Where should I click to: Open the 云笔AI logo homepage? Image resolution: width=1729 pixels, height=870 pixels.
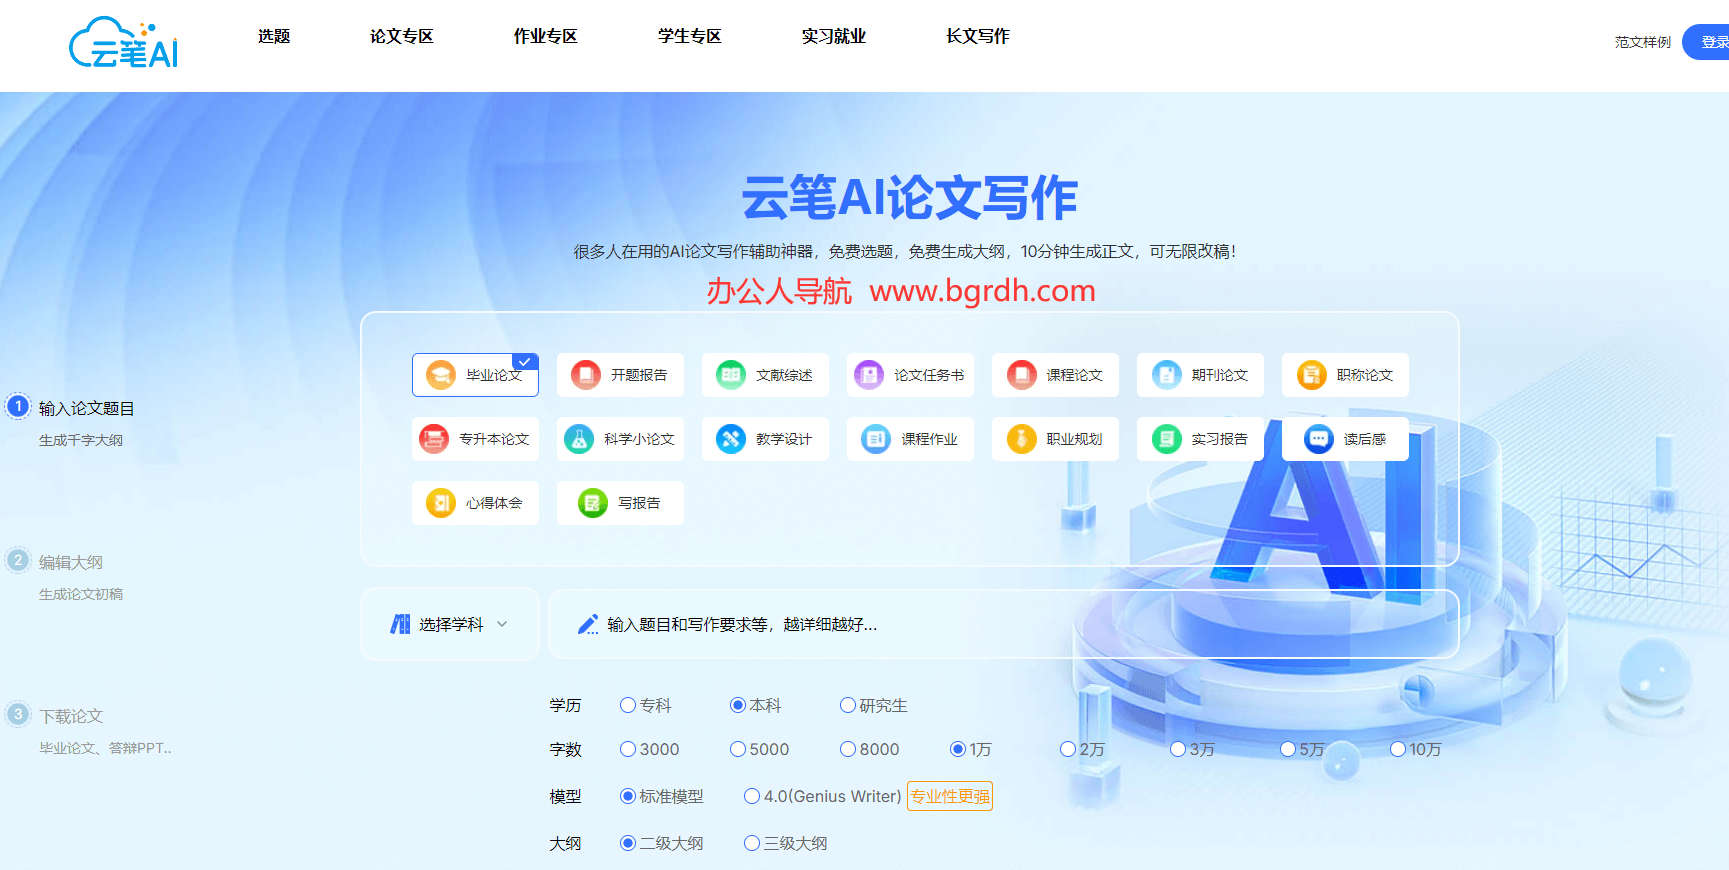tap(123, 44)
